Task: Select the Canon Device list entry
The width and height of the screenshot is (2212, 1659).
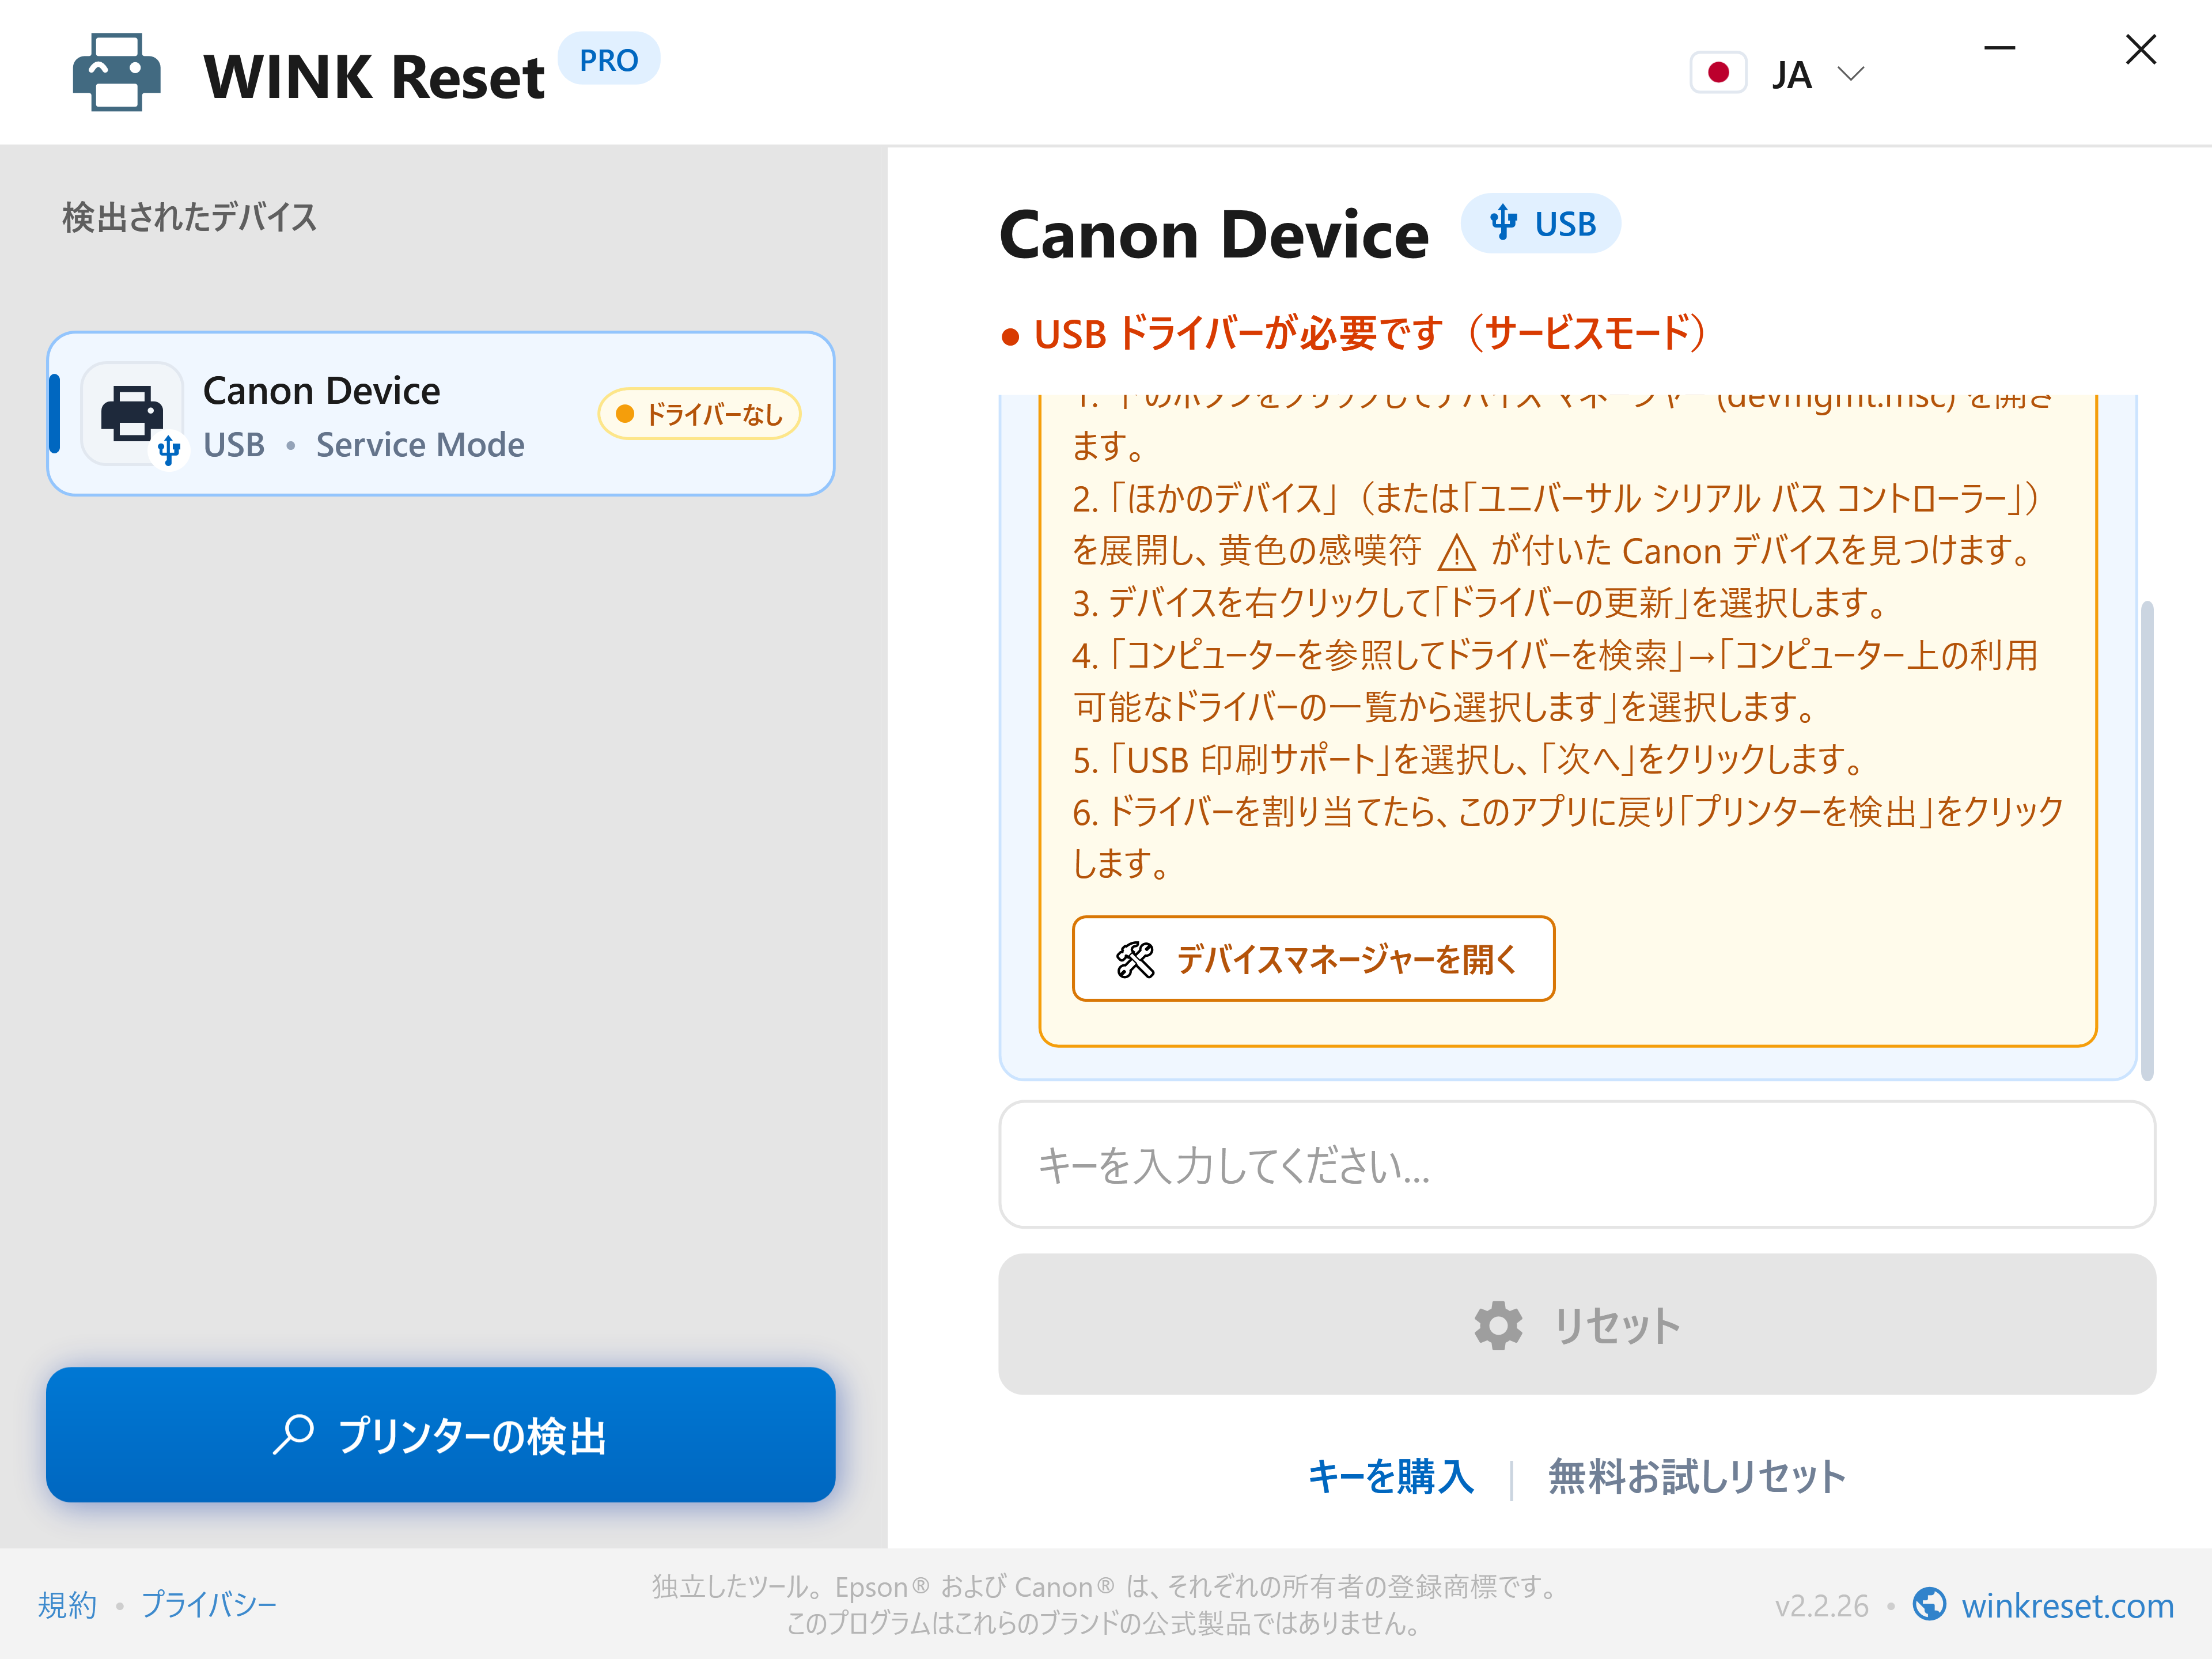Action: point(441,414)
